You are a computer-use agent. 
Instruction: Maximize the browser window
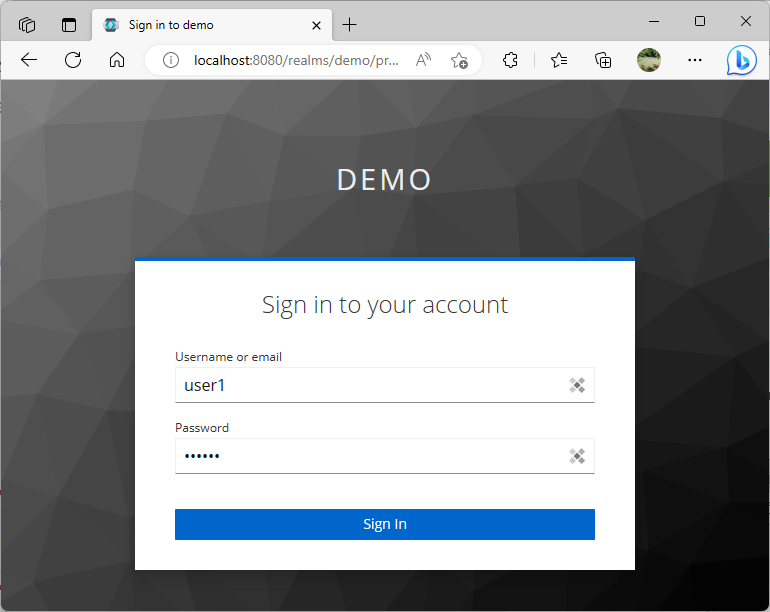pos(700,21)
